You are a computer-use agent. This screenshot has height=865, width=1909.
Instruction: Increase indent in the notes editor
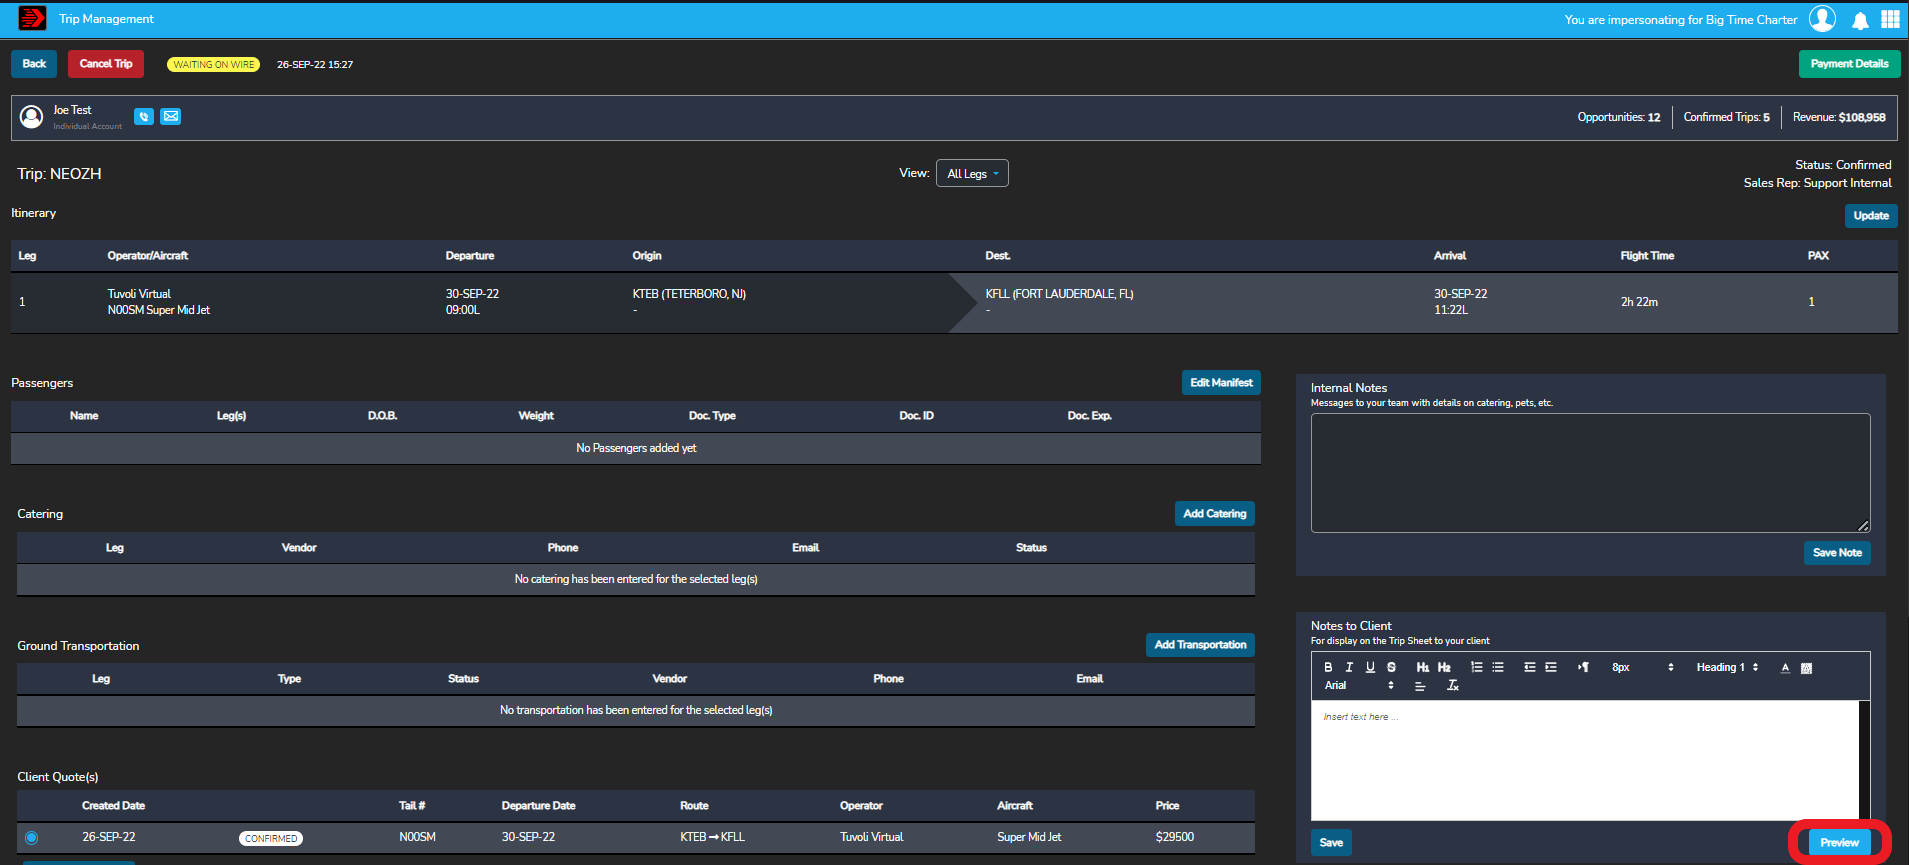pyautogui.click(x=1551, y=667)
